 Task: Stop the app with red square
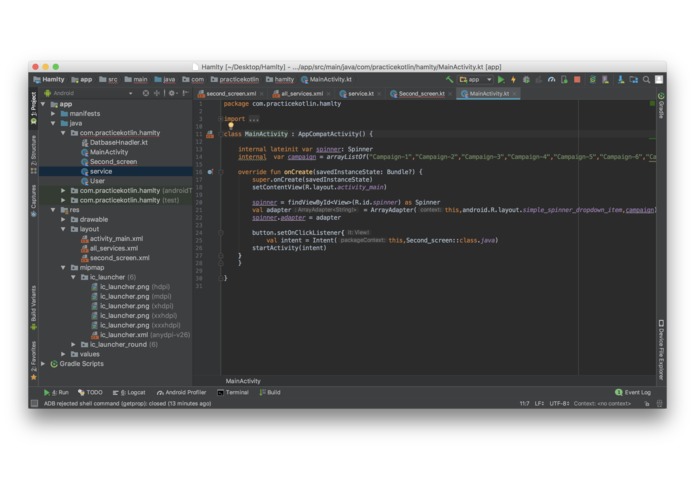tap(577, 80)
